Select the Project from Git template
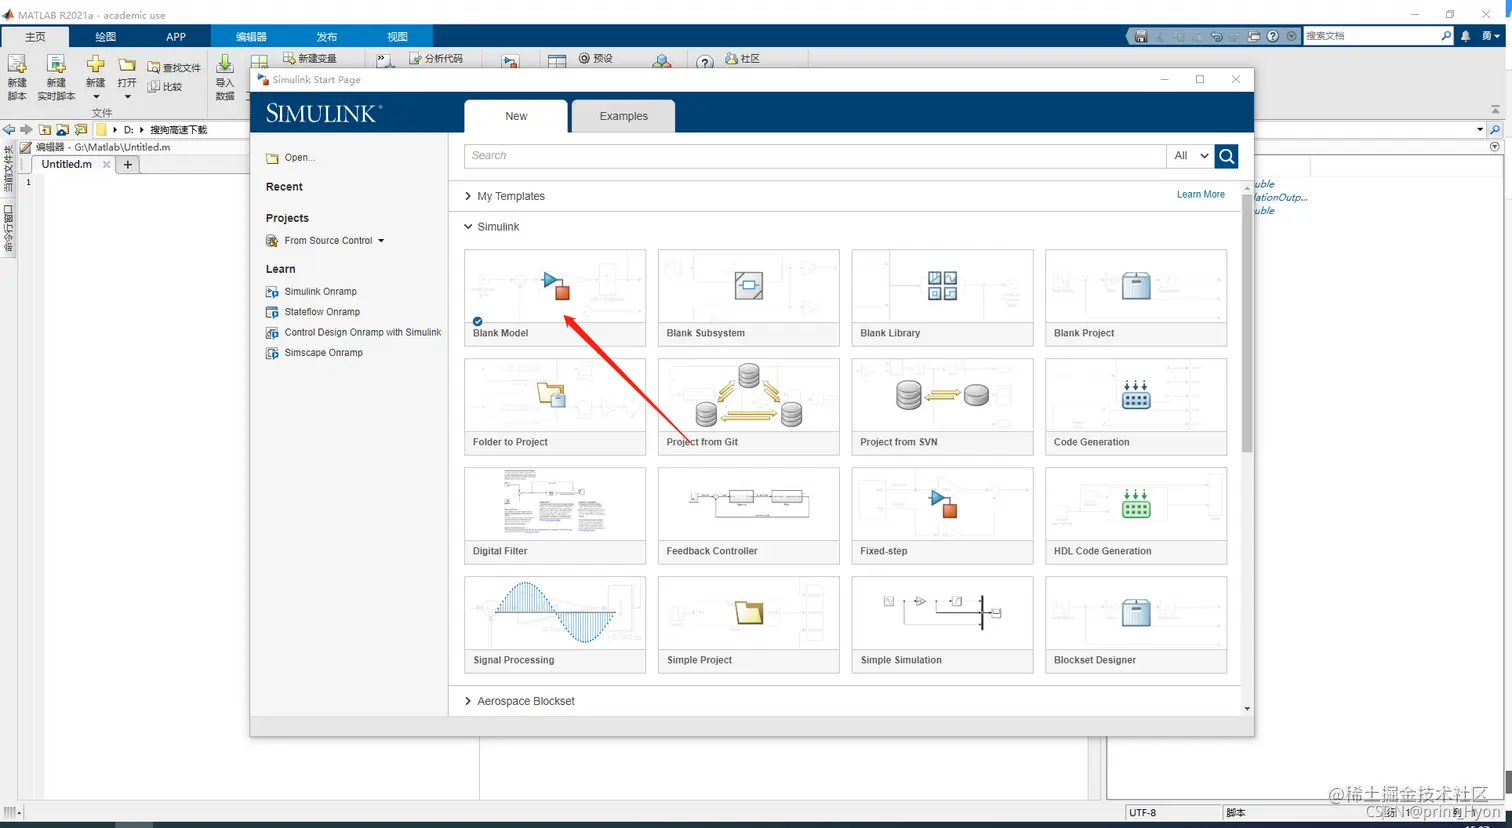The image size is (1512, 828). click(x=749, y=407)
